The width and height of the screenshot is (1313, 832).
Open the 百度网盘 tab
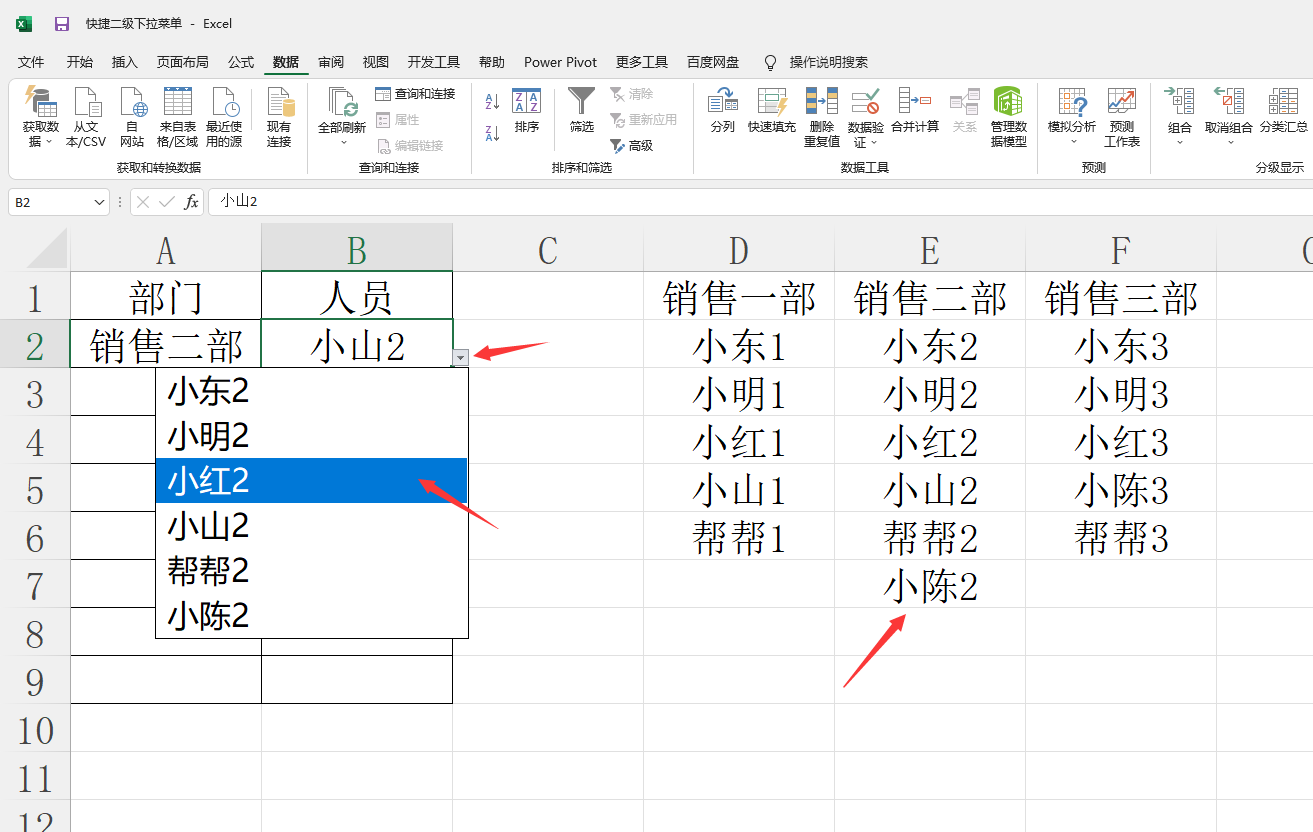click(713, 62)
